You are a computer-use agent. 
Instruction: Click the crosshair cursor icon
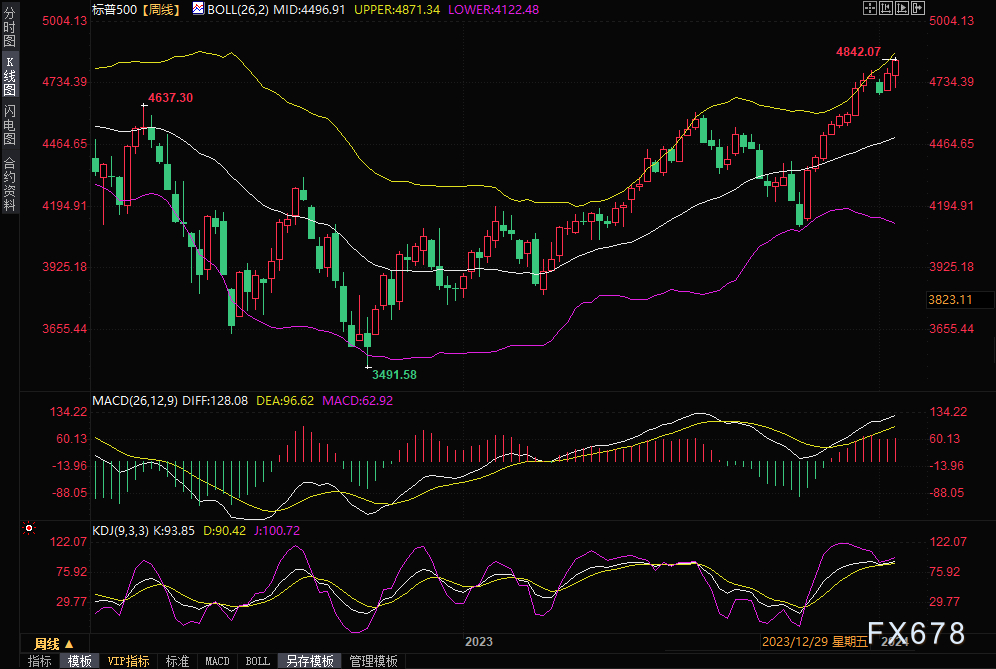point(870,8)
